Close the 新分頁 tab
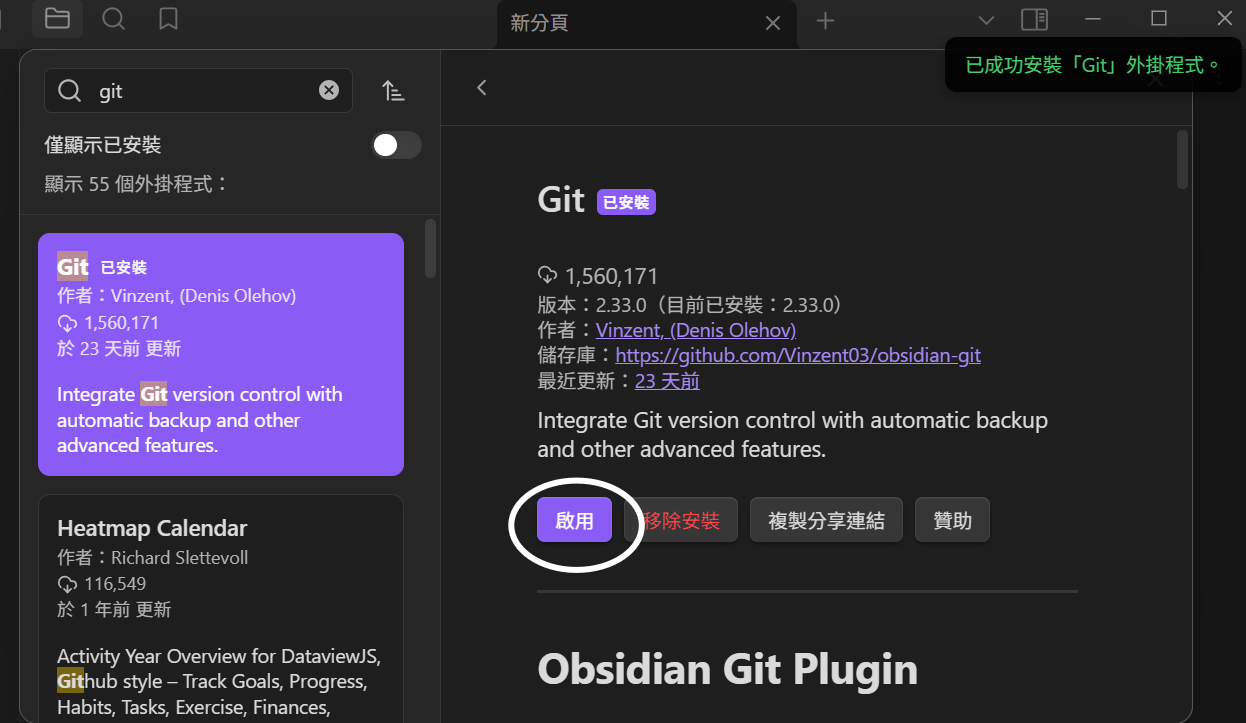The width and height of the screenshot is (1246, 723). pyautogui.click(x=773, y=23)
